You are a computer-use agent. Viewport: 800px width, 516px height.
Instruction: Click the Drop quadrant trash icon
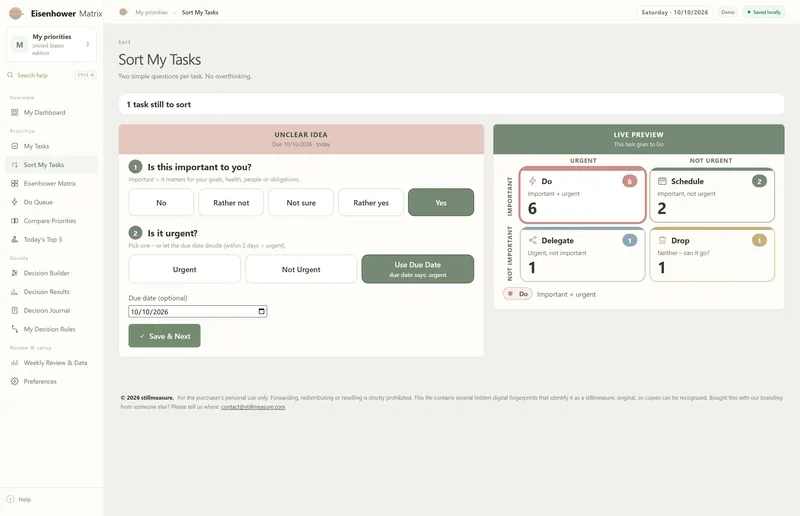(x=662, y=240)
